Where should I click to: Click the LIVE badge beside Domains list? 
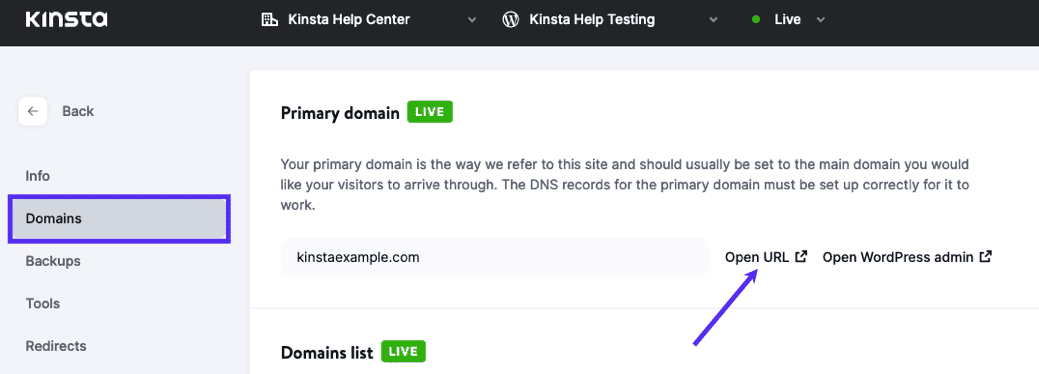tap(403, 351)
